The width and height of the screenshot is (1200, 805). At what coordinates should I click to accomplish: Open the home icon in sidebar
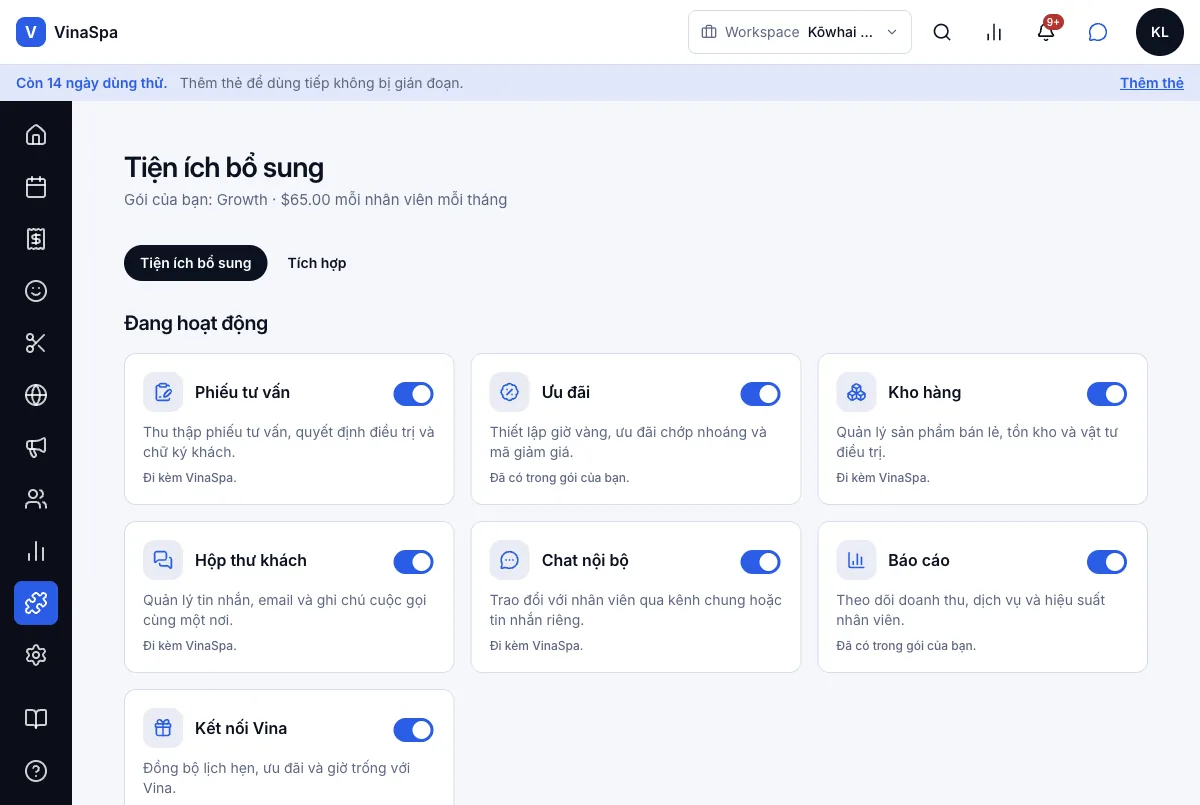coord(36,135)
